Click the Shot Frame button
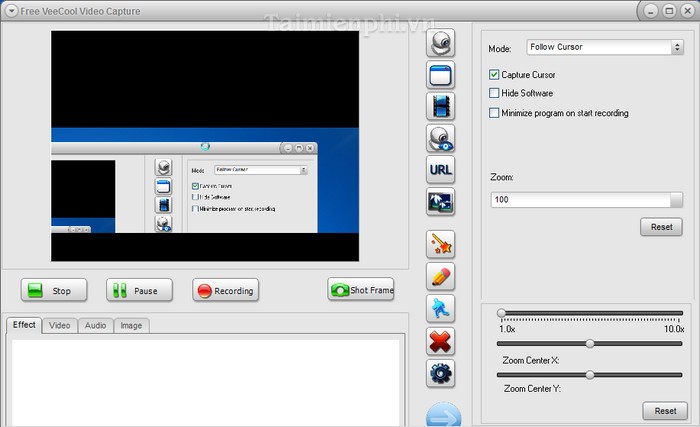The height and width of the screenshot is (427, 700). (361, 290)
